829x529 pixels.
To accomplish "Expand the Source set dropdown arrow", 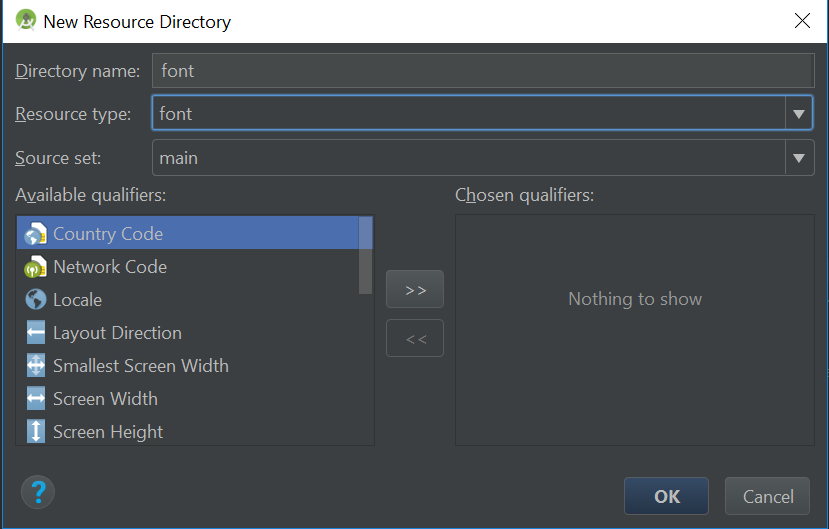I will (x=799, y=158).
